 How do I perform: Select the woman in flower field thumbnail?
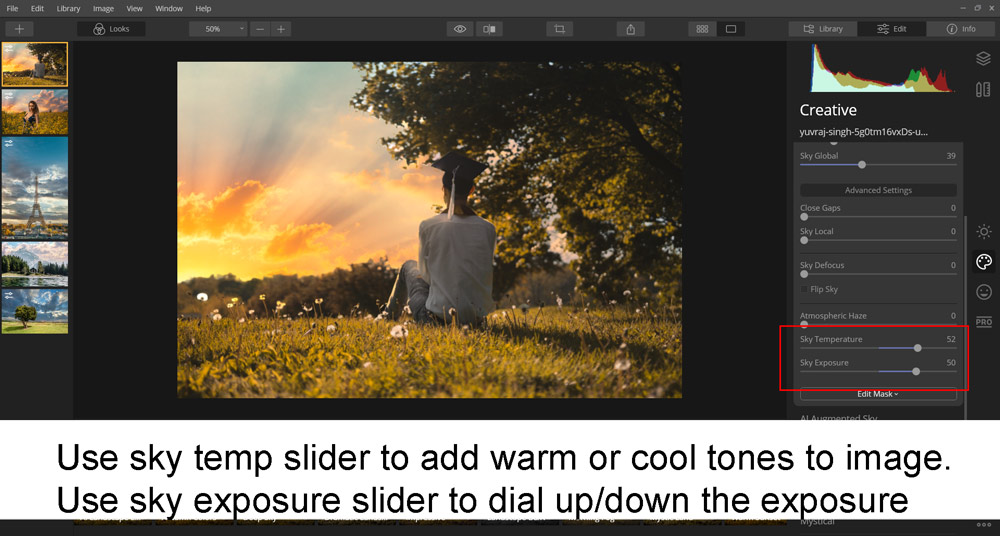click(x=34, y=111)
